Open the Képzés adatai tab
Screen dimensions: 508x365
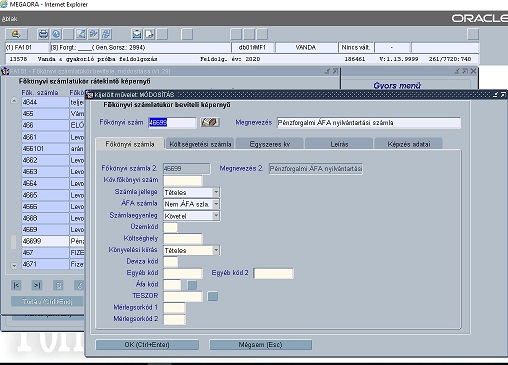[409, 144]
